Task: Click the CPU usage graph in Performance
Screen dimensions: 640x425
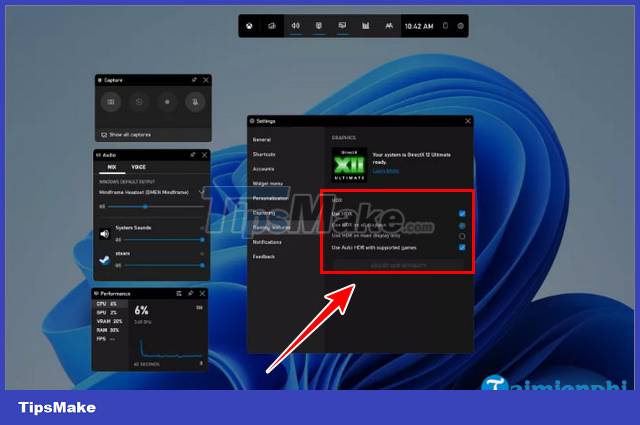Action: pyautogui.click(x=169, y=347)
